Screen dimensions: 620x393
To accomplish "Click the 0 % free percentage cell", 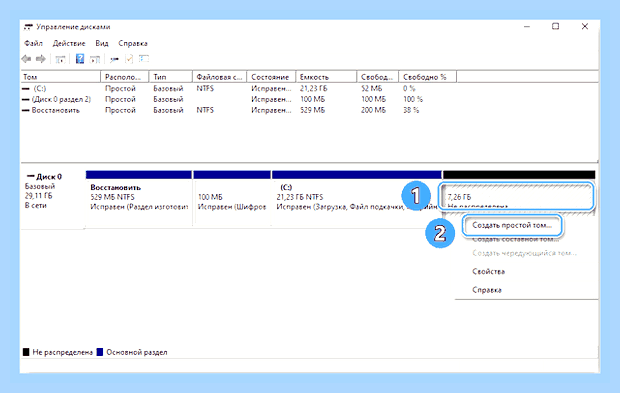I will pos(409,89).
